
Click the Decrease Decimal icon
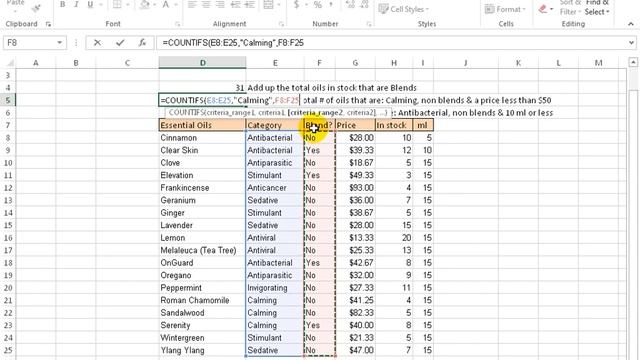(x=364, y=4)
